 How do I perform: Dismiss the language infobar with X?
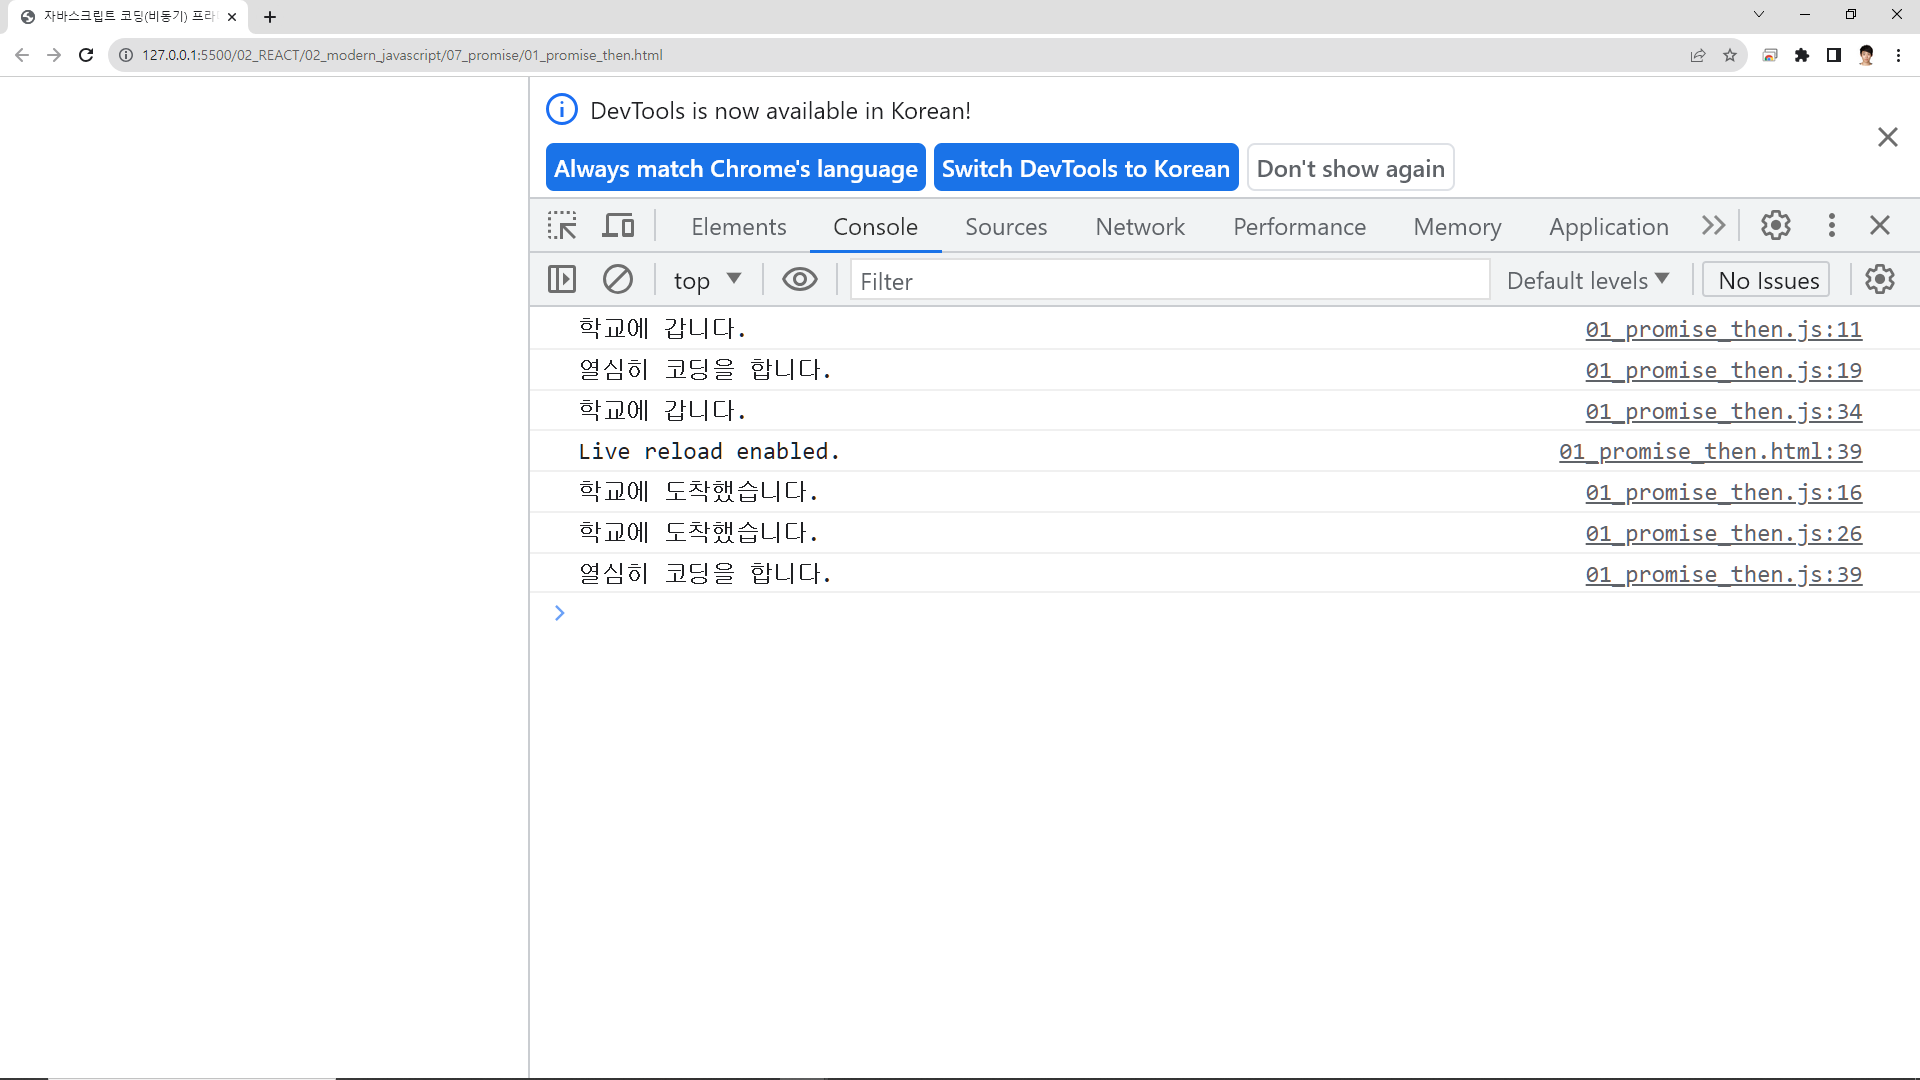click(1887, 137)
